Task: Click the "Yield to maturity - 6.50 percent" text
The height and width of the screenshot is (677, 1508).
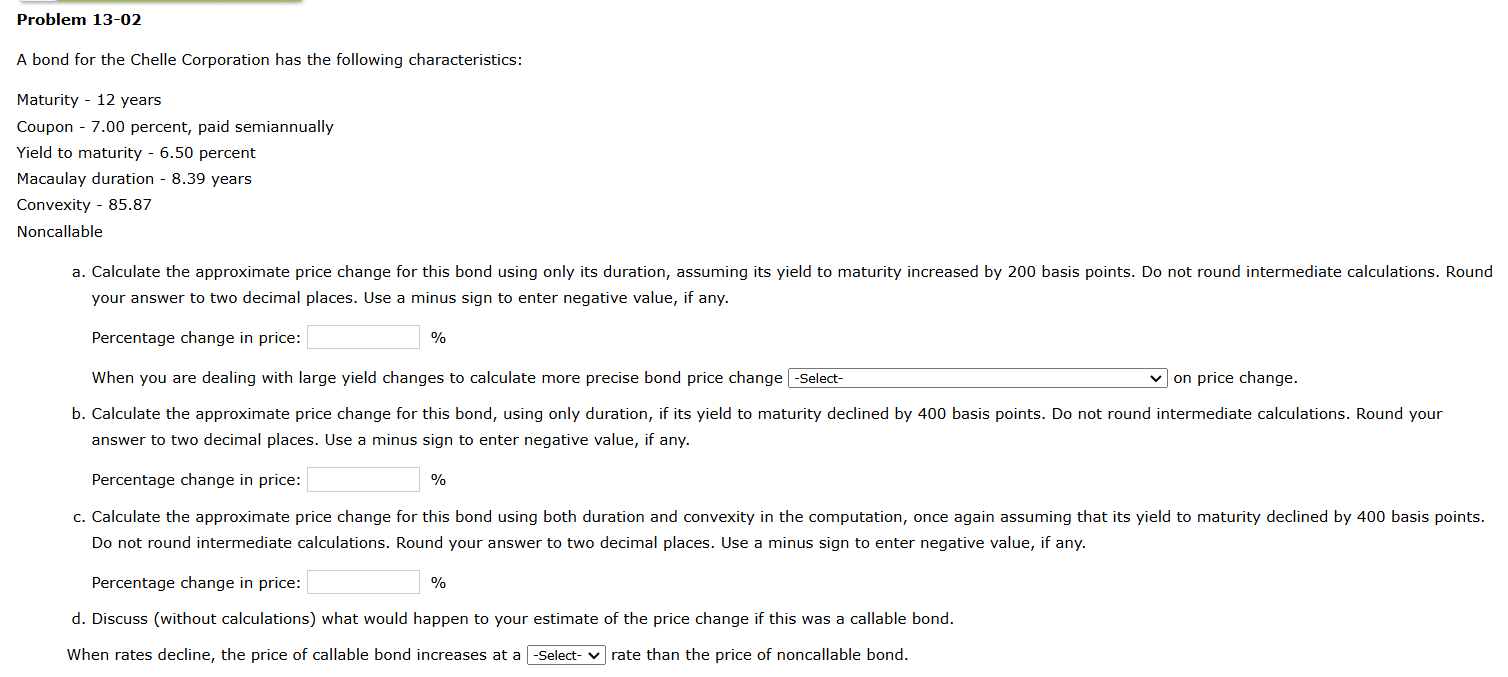Action: pos(135,152)
